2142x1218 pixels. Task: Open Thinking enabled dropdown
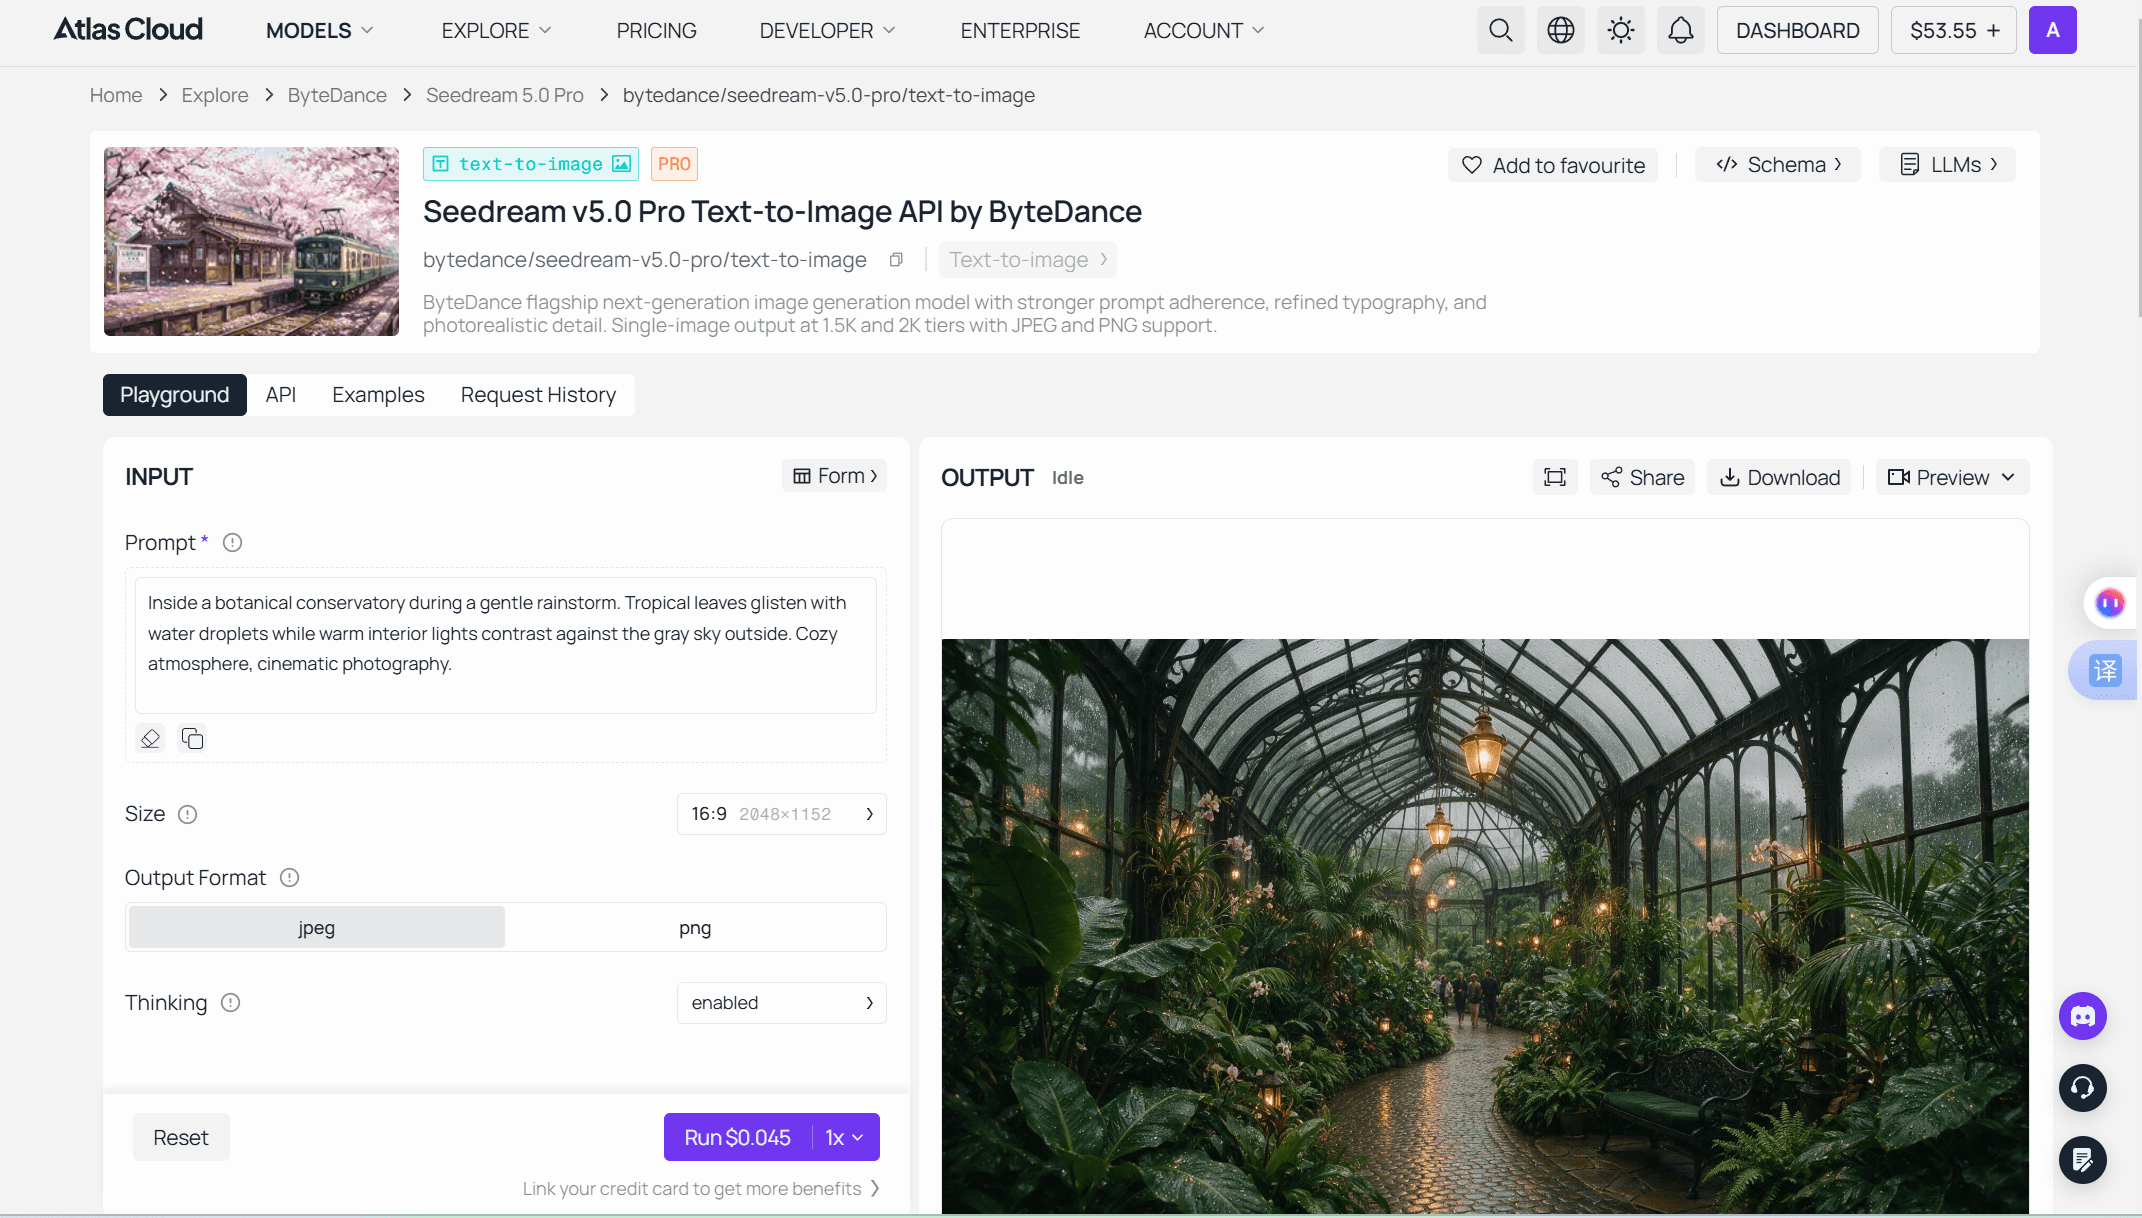pos(782,1003)
